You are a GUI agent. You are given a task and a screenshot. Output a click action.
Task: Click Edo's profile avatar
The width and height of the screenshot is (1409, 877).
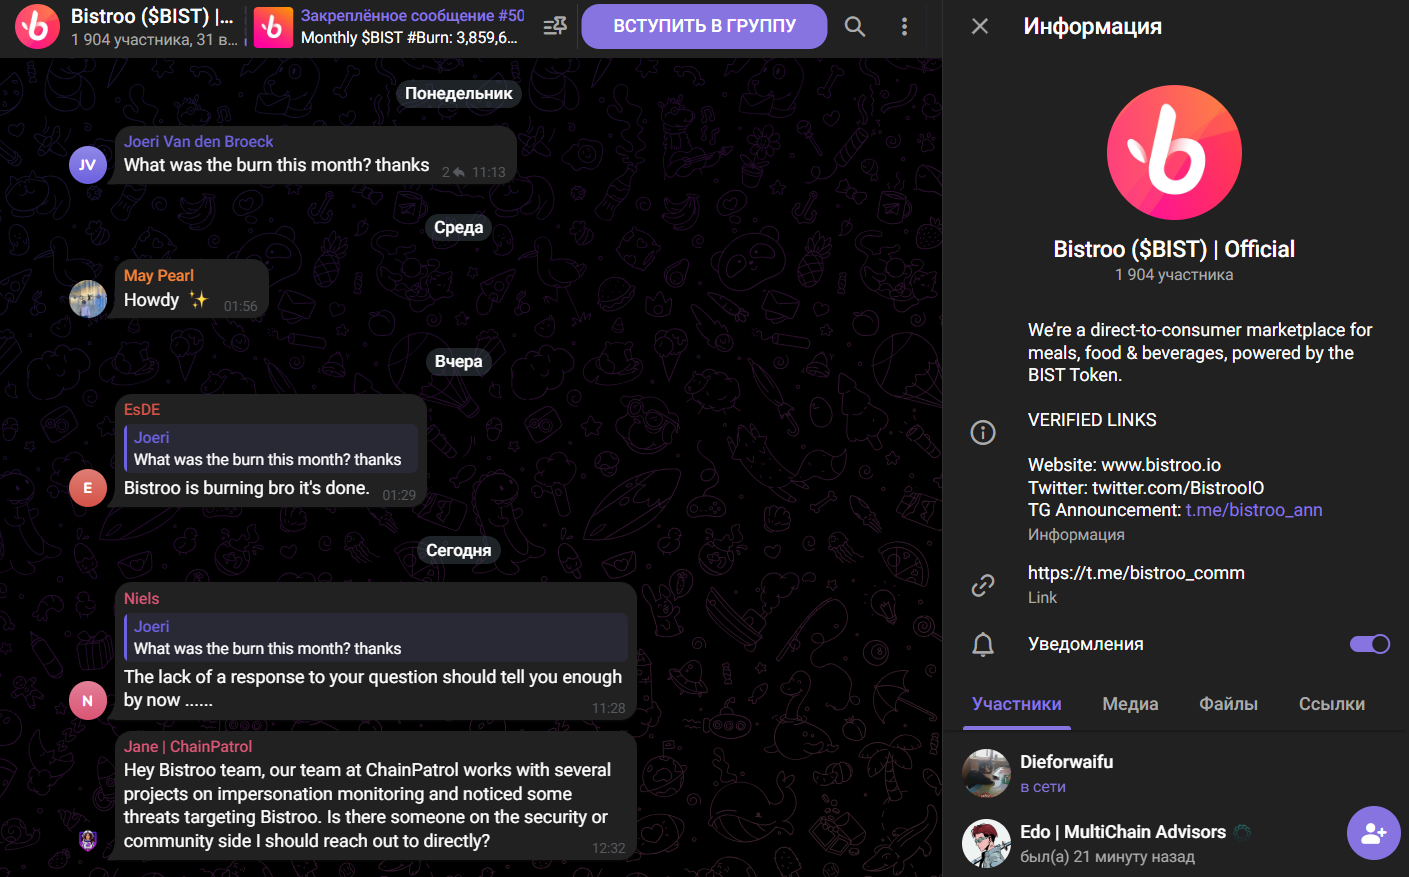click(x=986, y=843)
